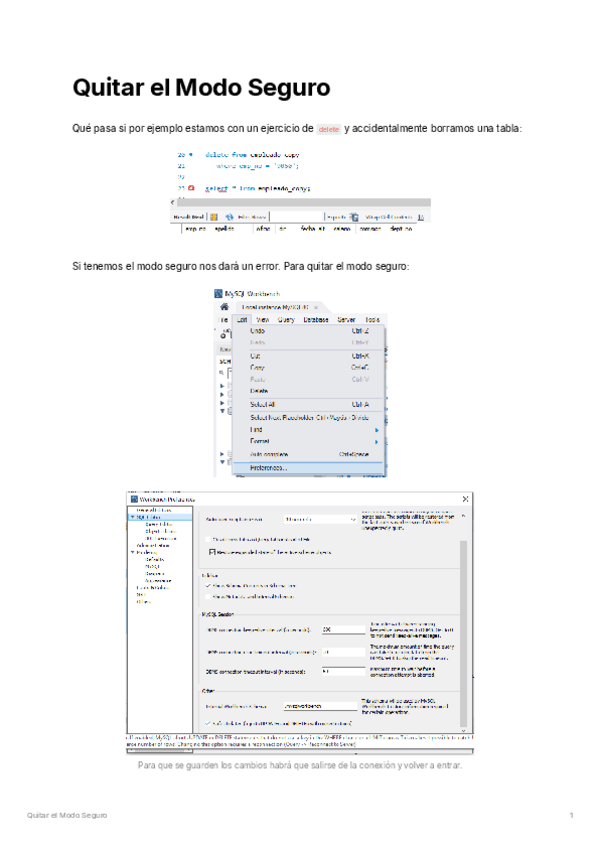Select SQL Editor in Preferences tree
The height and width of the screenshot is (848, 600).
[x=148, y=517]
